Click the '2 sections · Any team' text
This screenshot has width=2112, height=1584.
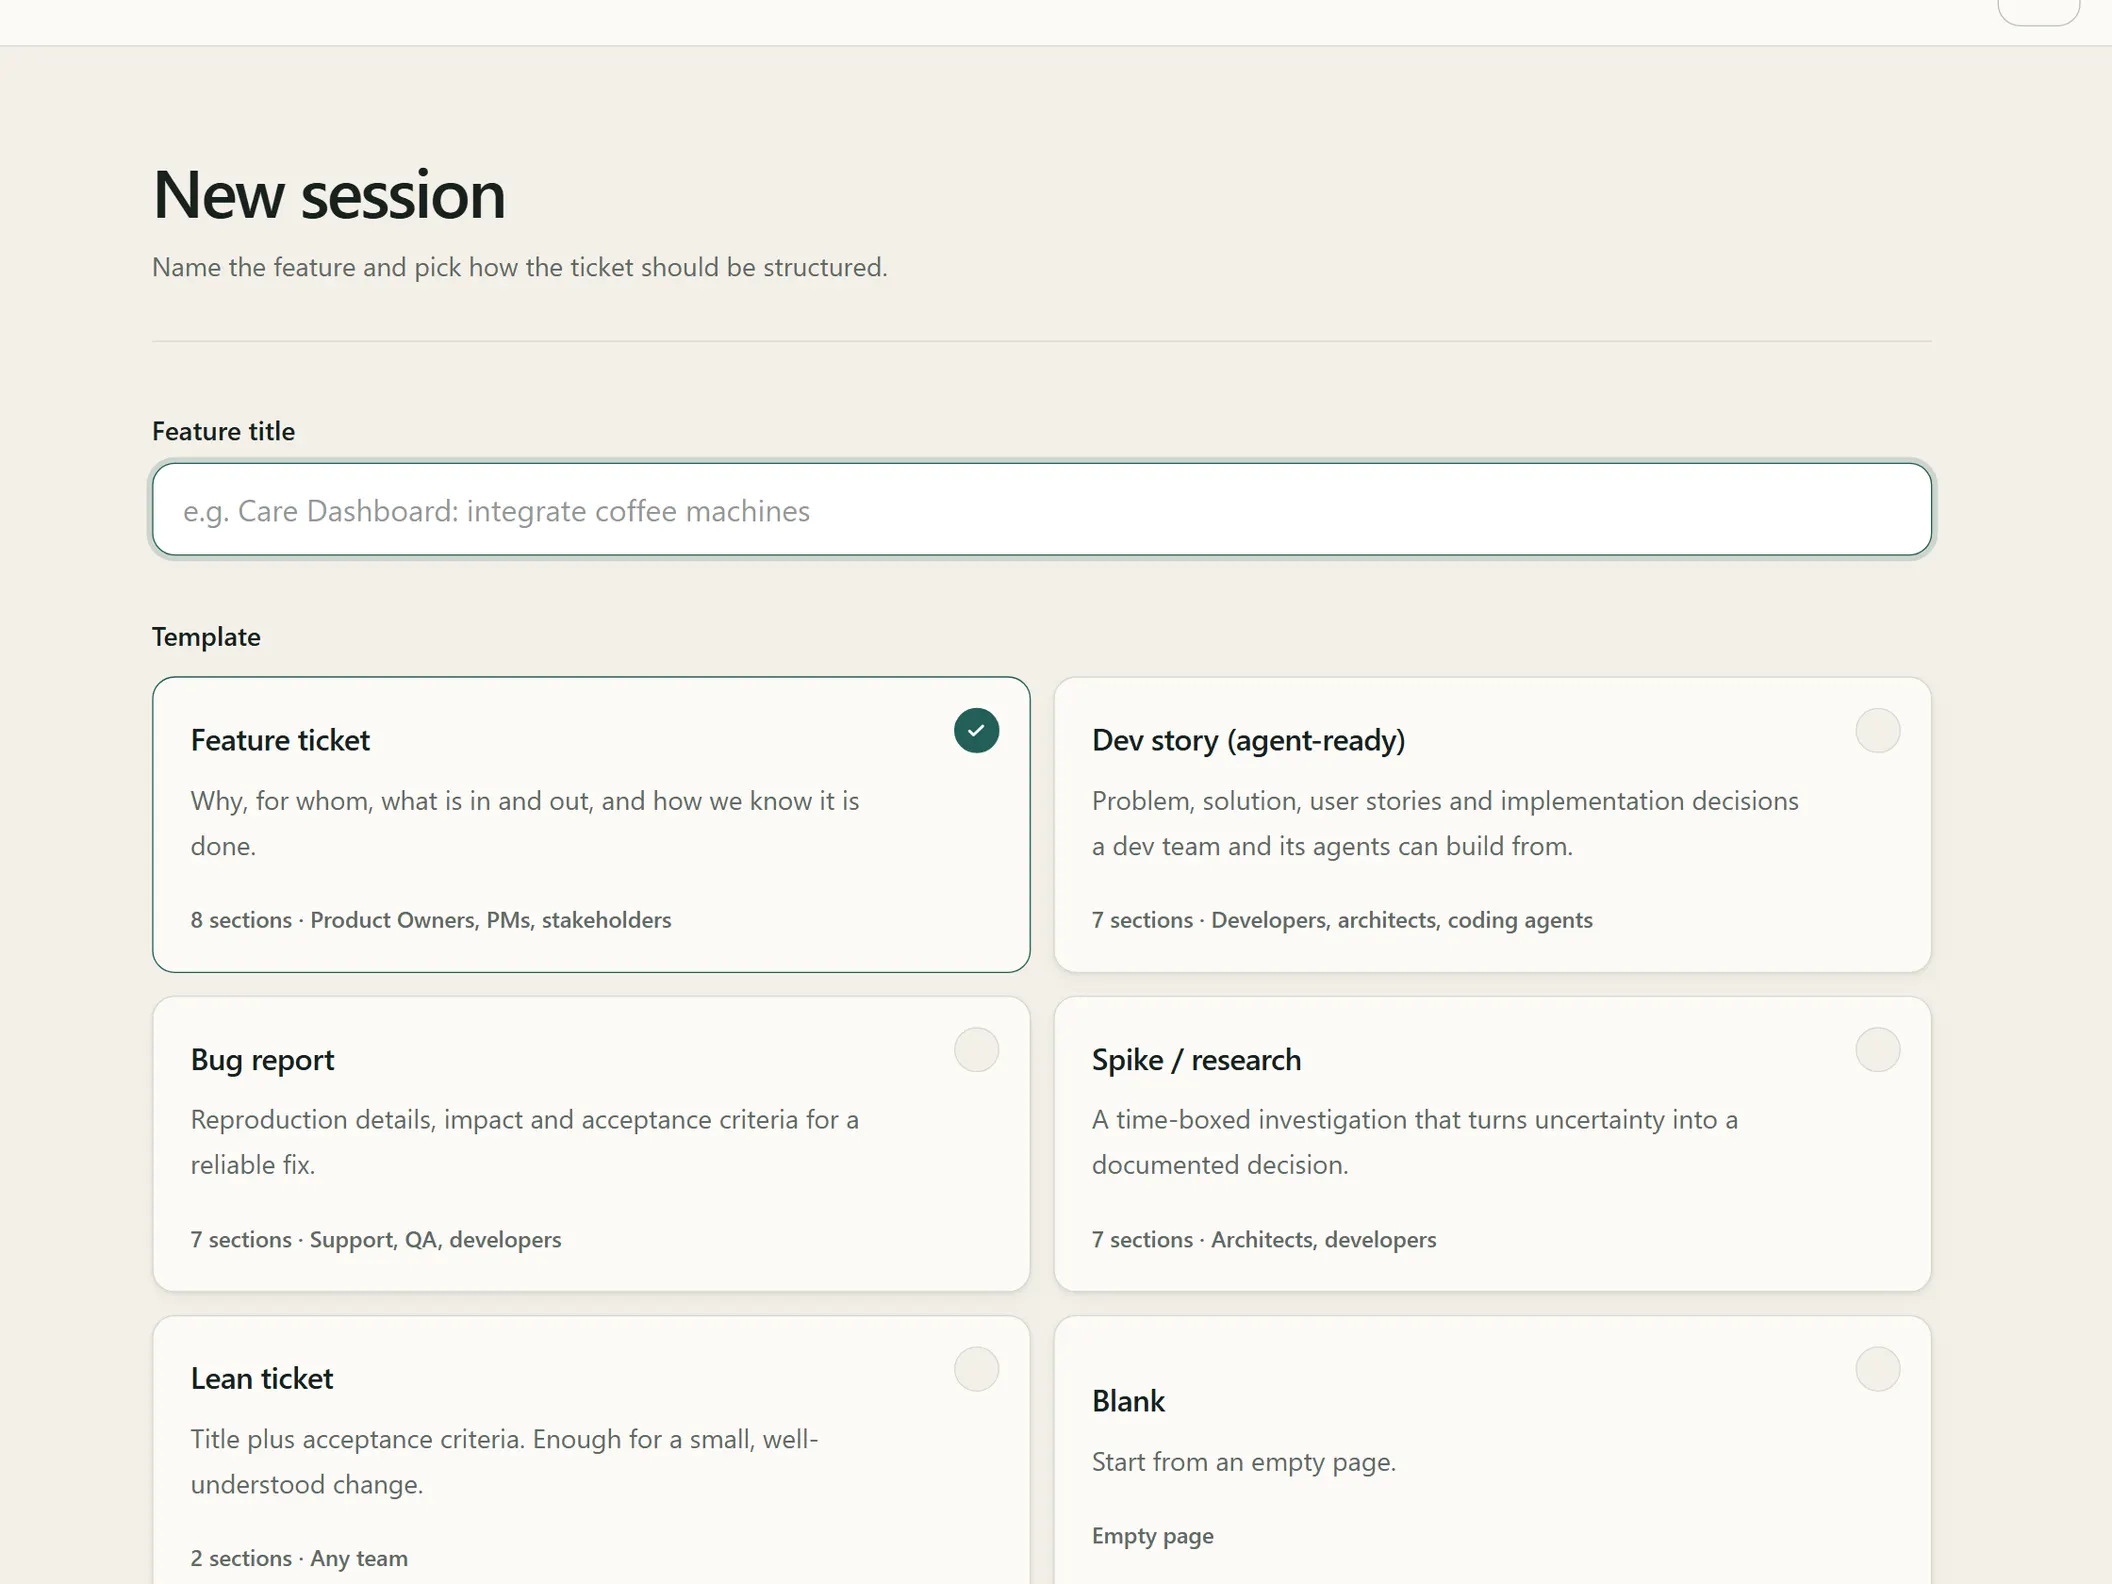tap(299, 1558)
